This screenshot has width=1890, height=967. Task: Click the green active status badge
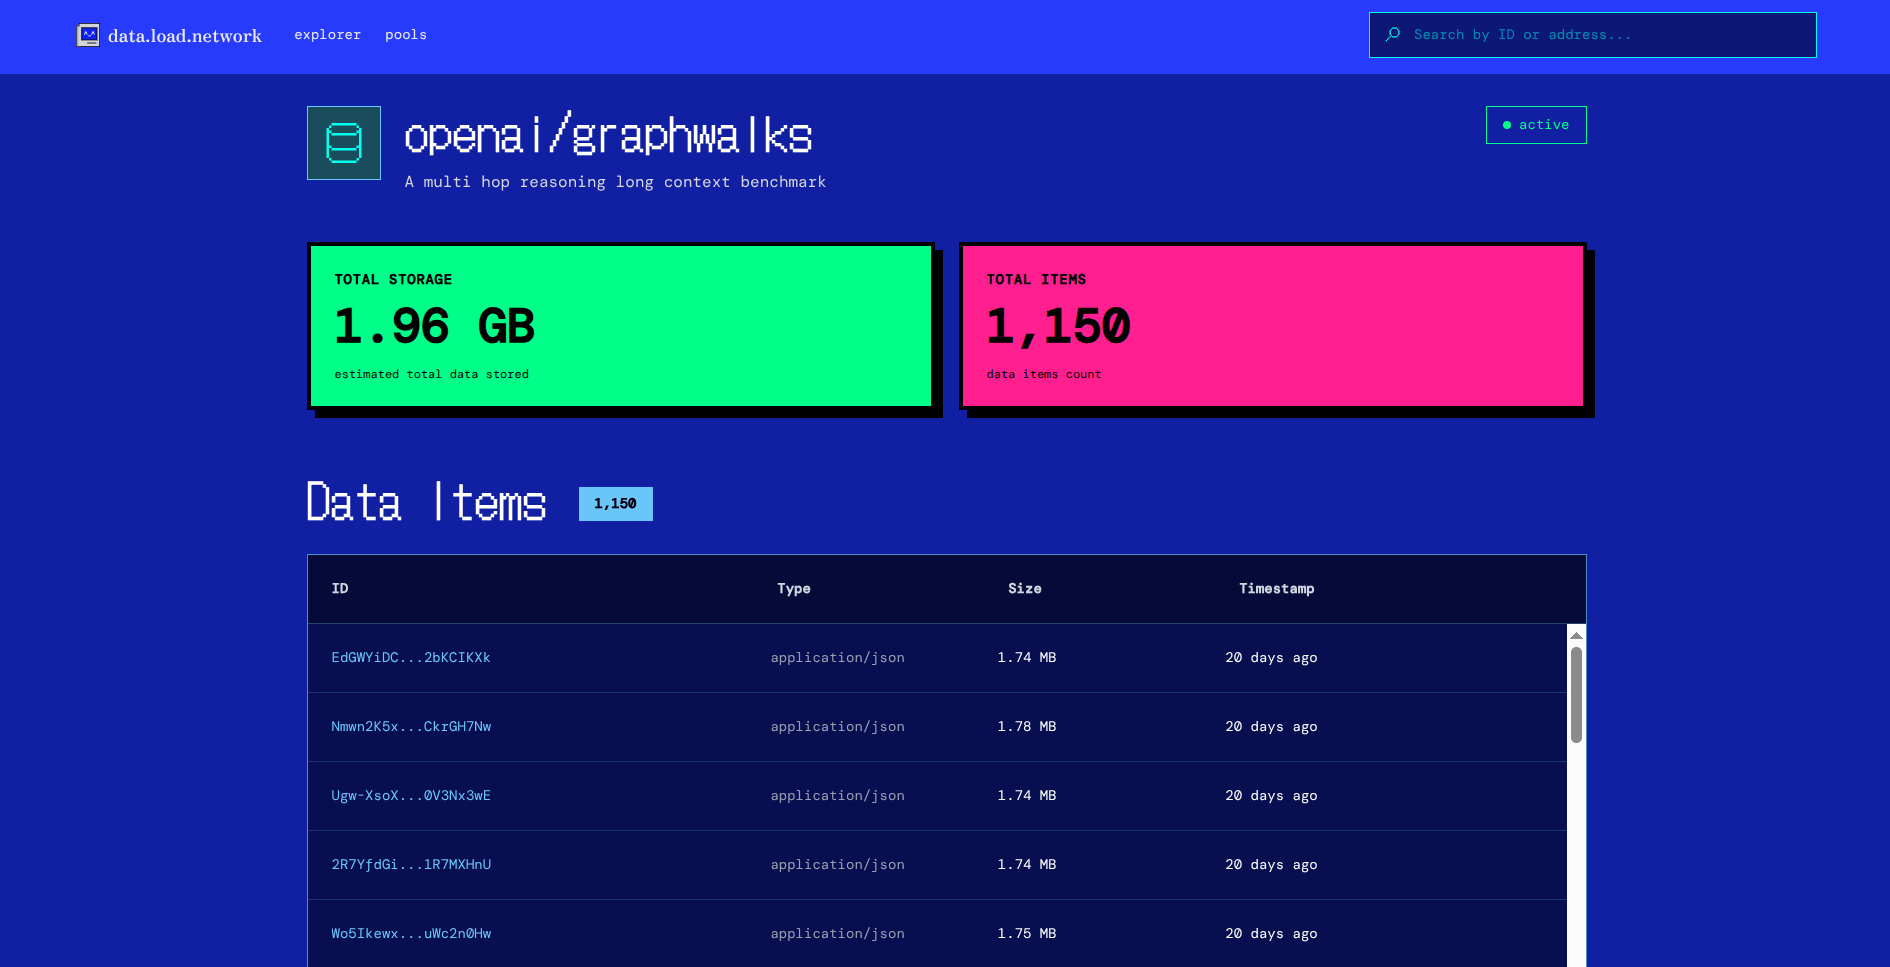[1535, 125]
